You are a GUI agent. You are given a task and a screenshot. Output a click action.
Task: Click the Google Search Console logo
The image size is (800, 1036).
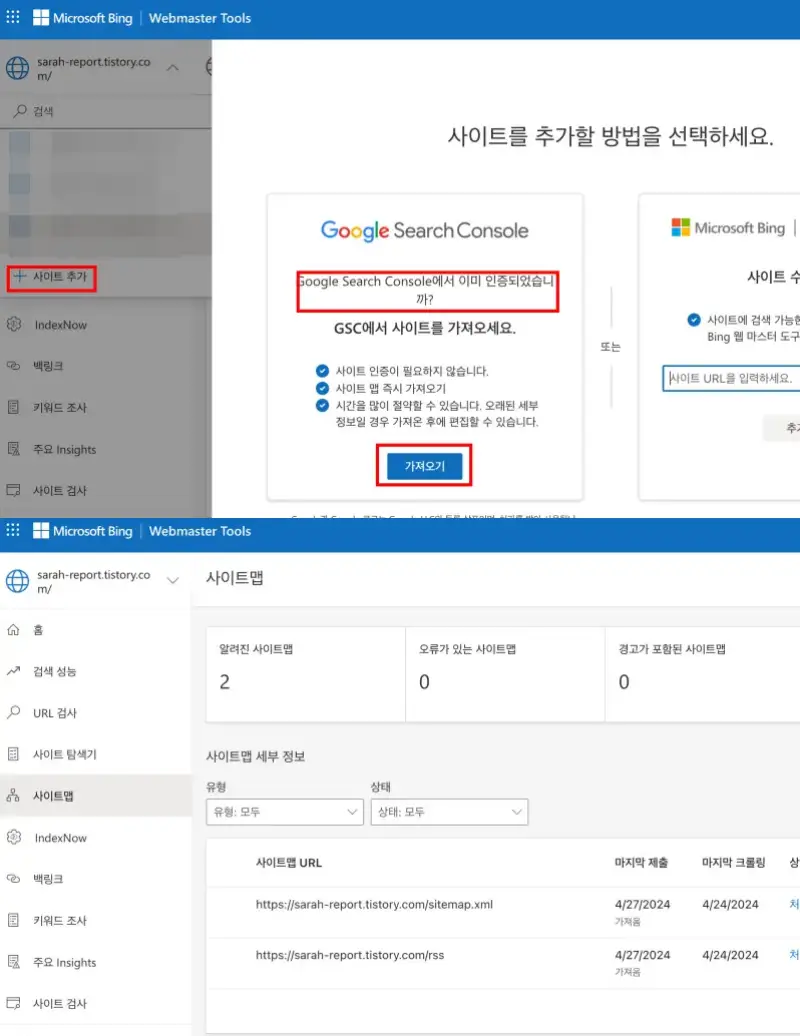point(424,231)
